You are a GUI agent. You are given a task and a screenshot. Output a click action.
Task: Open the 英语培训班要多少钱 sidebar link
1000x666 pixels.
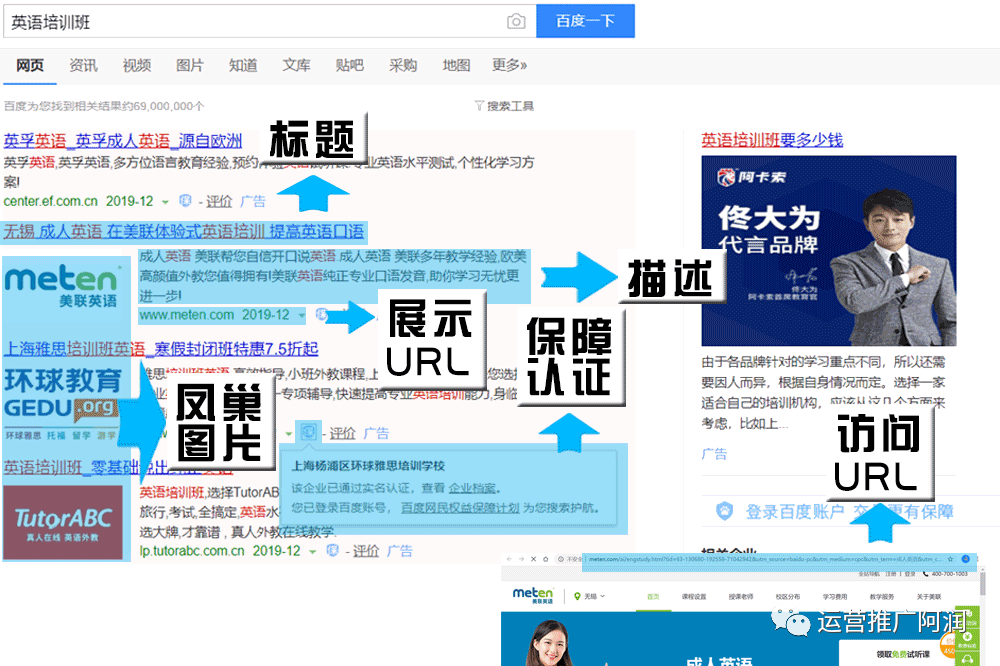coord(772,140)
